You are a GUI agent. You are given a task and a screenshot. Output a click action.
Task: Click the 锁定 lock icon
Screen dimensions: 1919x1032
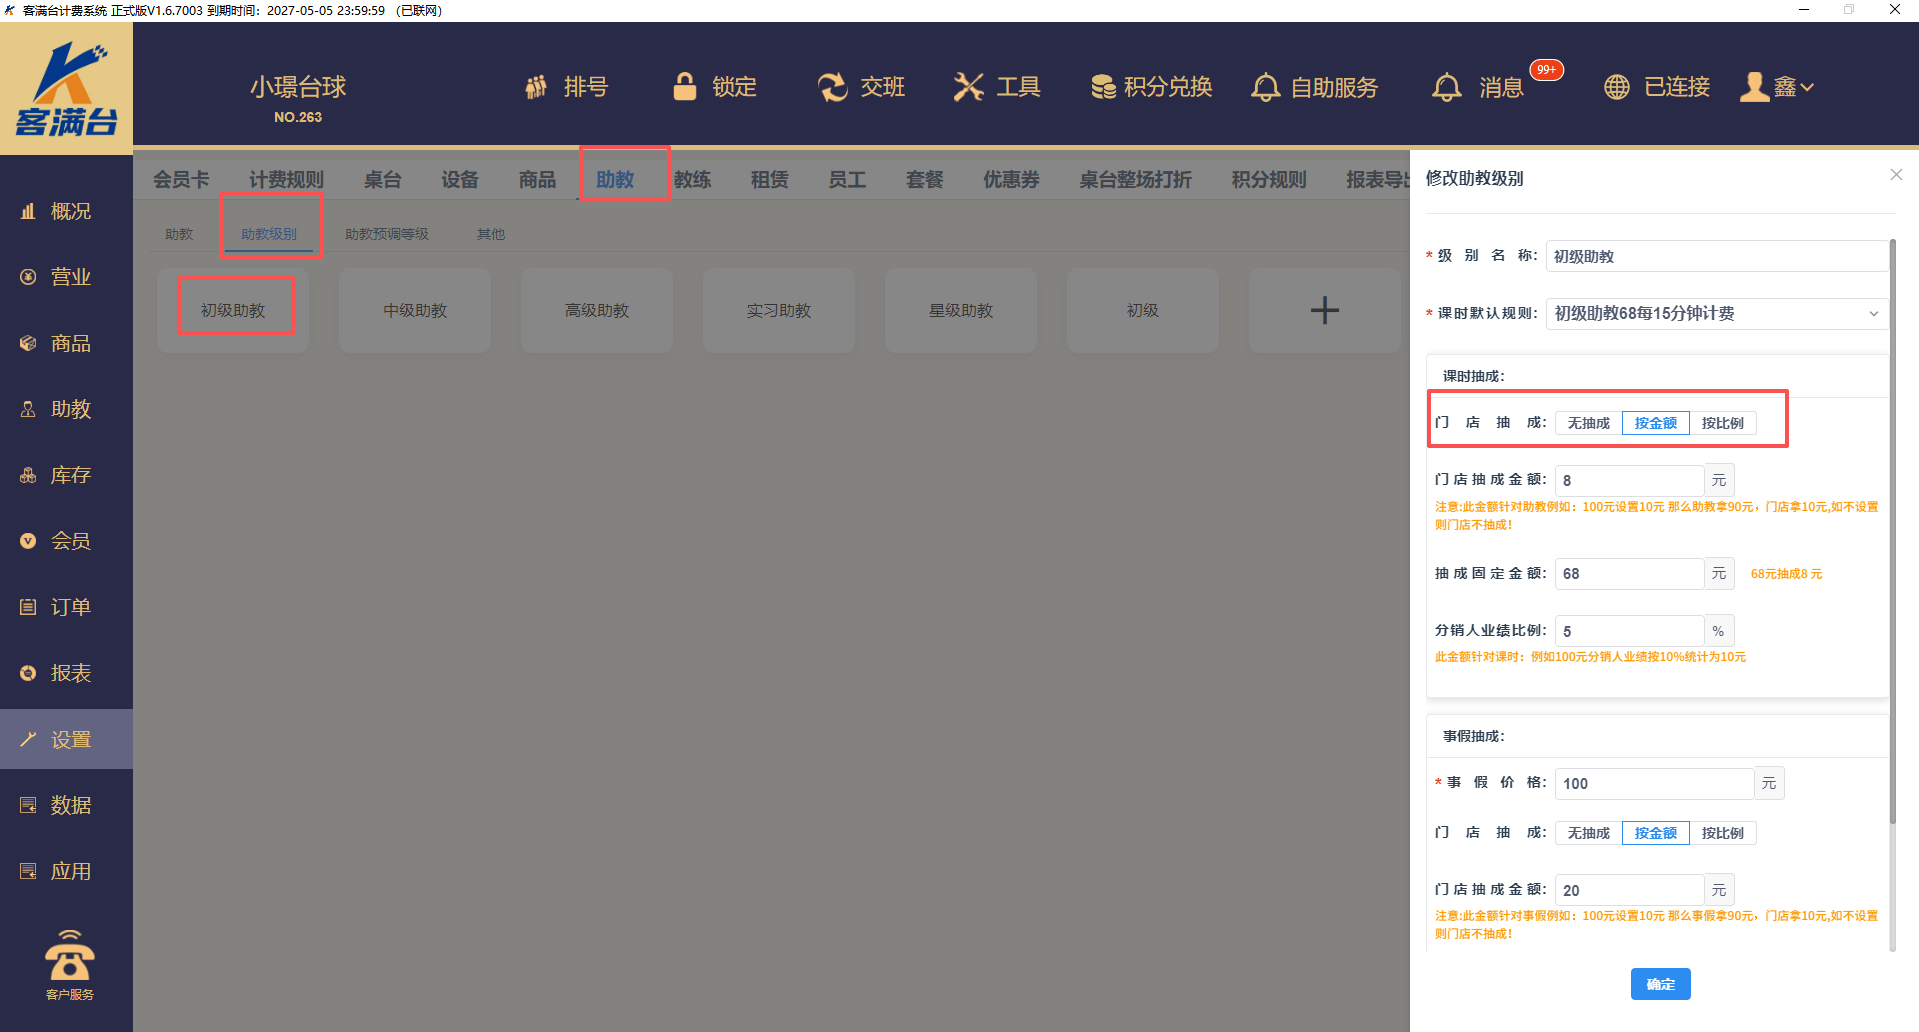(x=685, y=87)
